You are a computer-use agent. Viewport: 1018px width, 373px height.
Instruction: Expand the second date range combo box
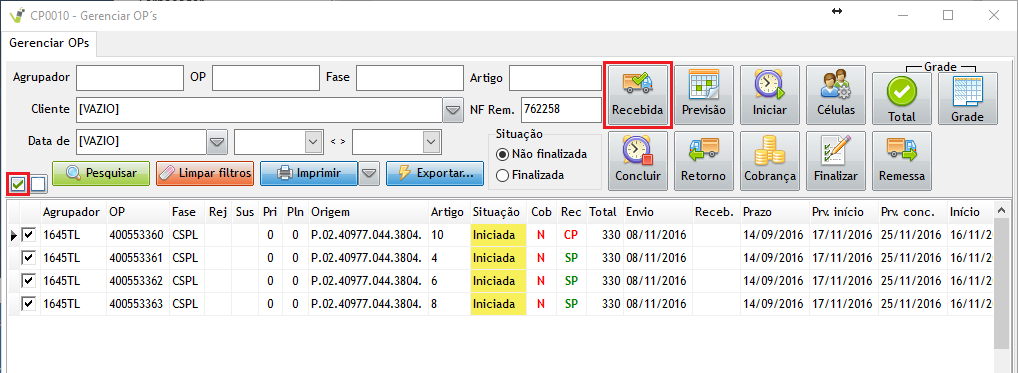tap(430, 141)
